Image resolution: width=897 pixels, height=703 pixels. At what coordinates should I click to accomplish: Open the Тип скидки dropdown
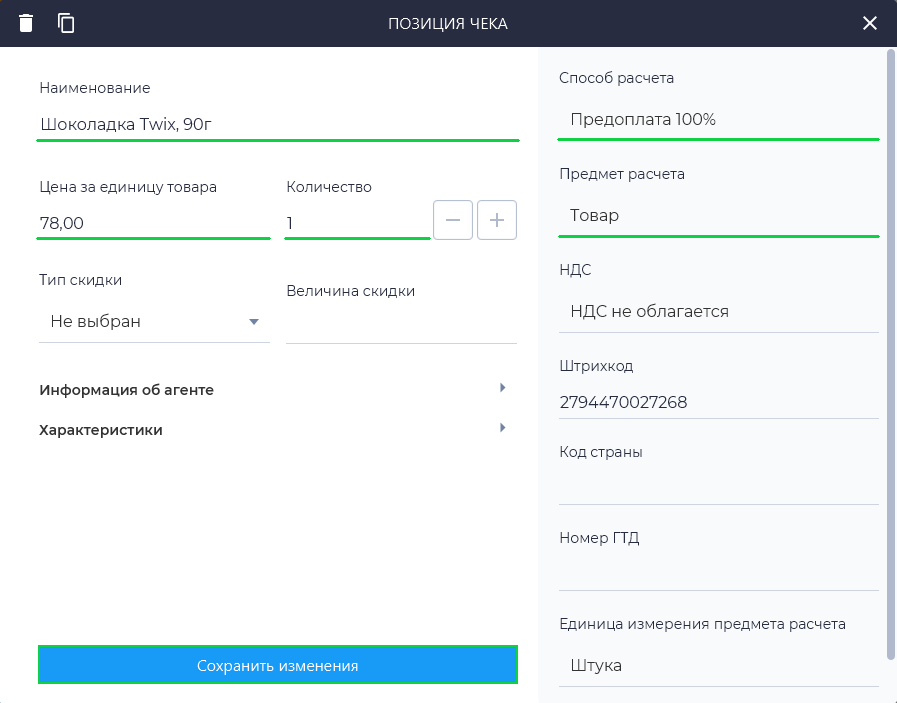tap(154, 322)
